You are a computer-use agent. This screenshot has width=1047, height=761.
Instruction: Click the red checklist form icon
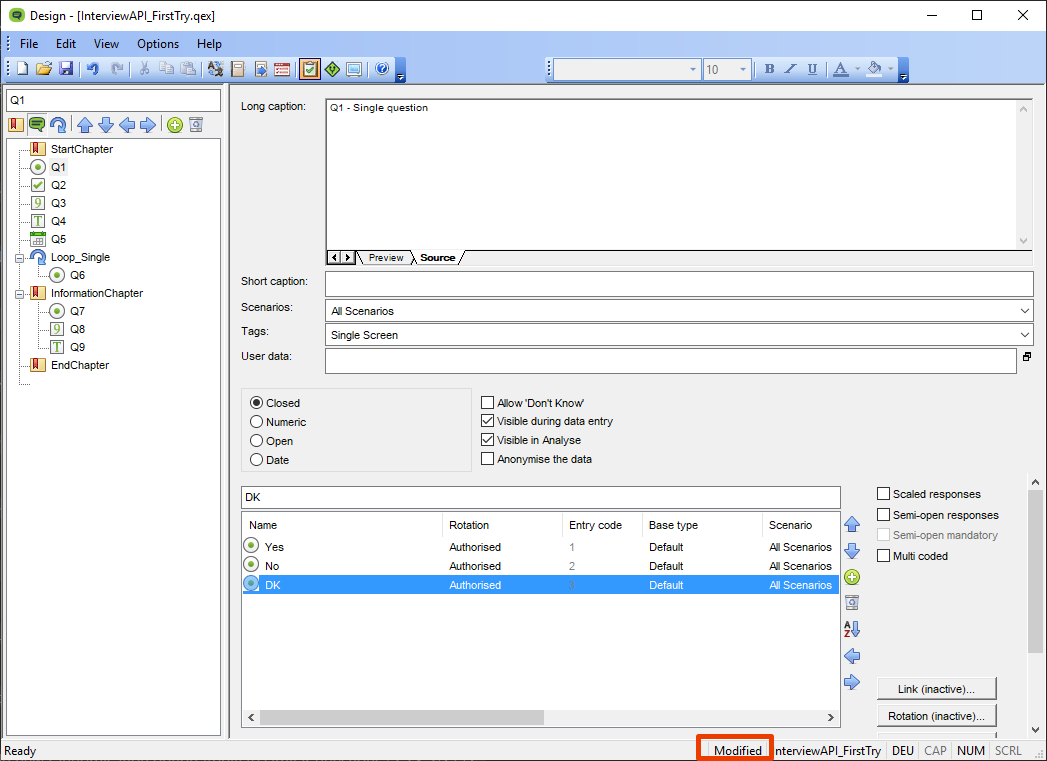tap(282, 69)
